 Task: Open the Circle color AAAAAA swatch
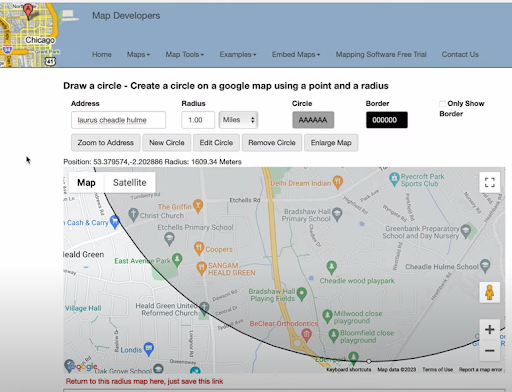[x=313, y=120]
